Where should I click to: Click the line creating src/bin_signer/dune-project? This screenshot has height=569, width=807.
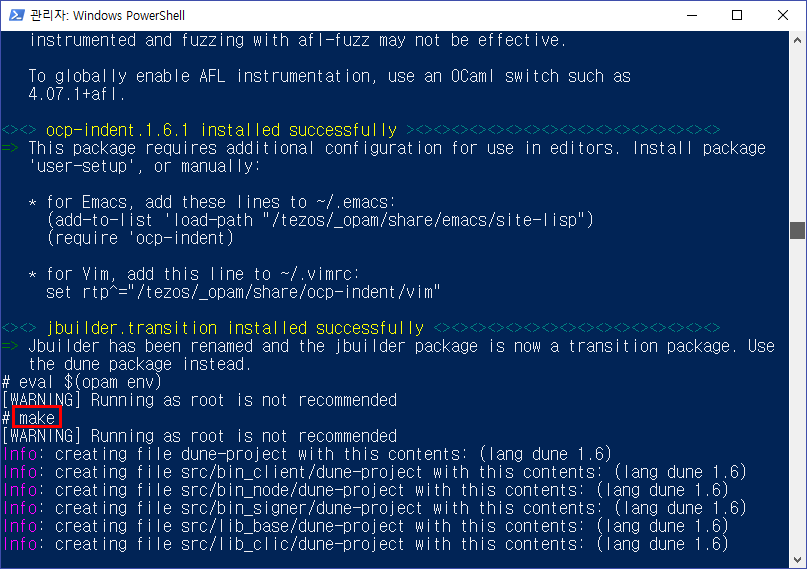[375, 508]
